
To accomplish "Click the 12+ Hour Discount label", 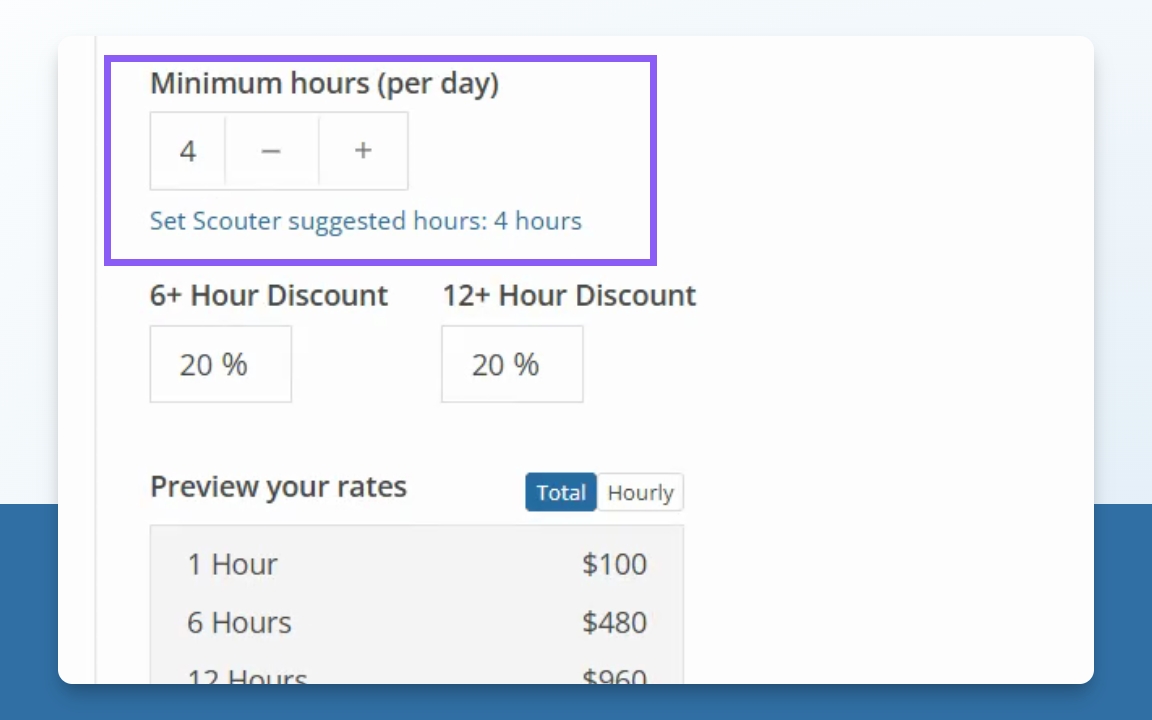I will (x=569, y=296).
